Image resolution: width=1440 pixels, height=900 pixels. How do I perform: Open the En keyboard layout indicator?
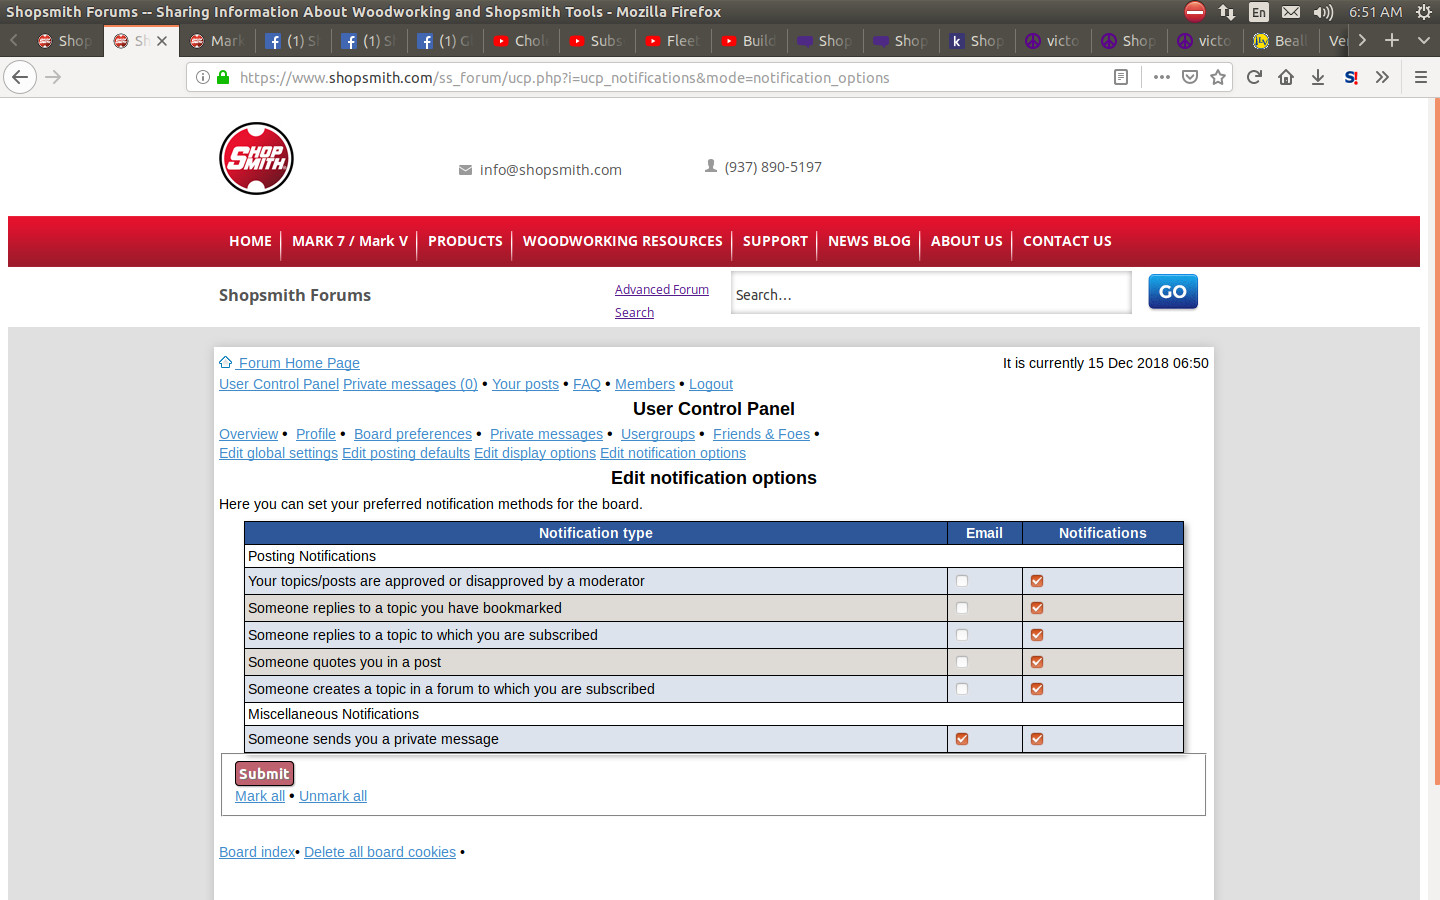tap(1259, 12)
